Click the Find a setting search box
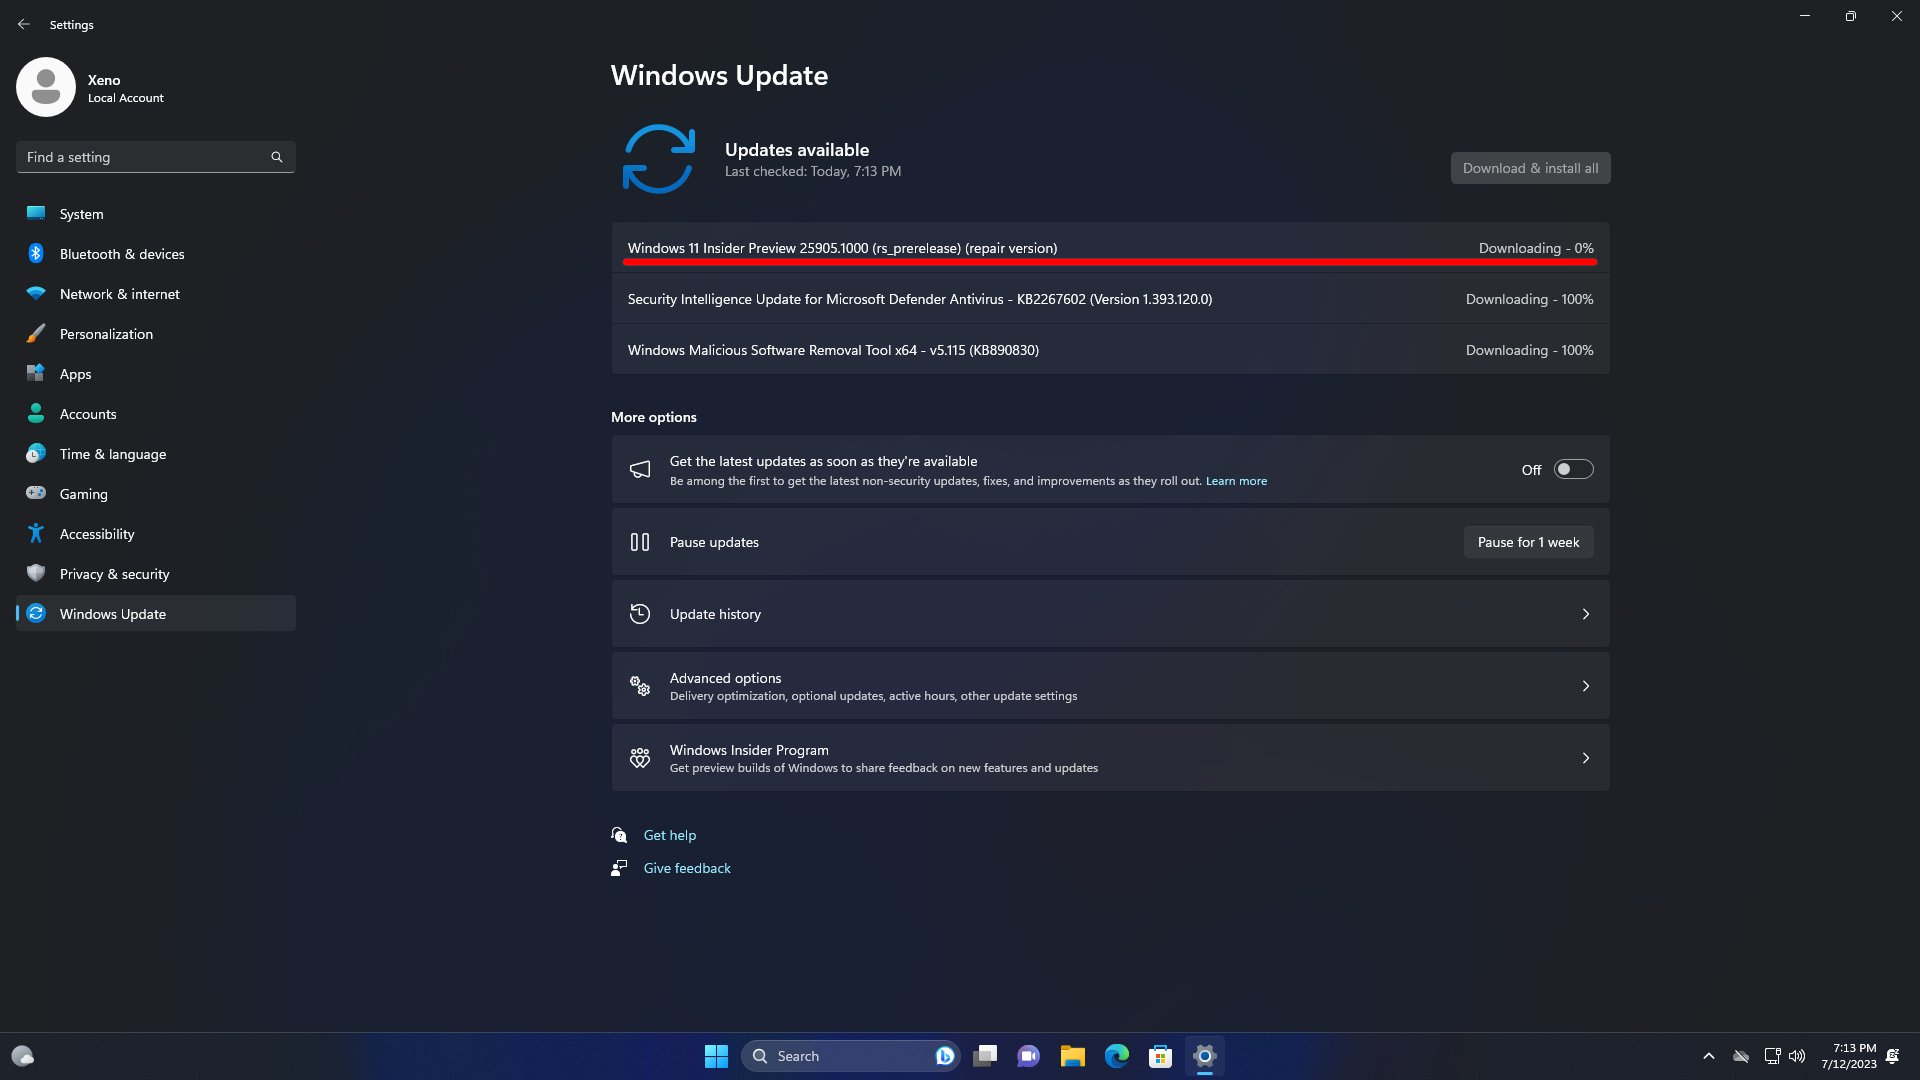This screenshot has width=1920, height=1080. click(x=156, y=157)
